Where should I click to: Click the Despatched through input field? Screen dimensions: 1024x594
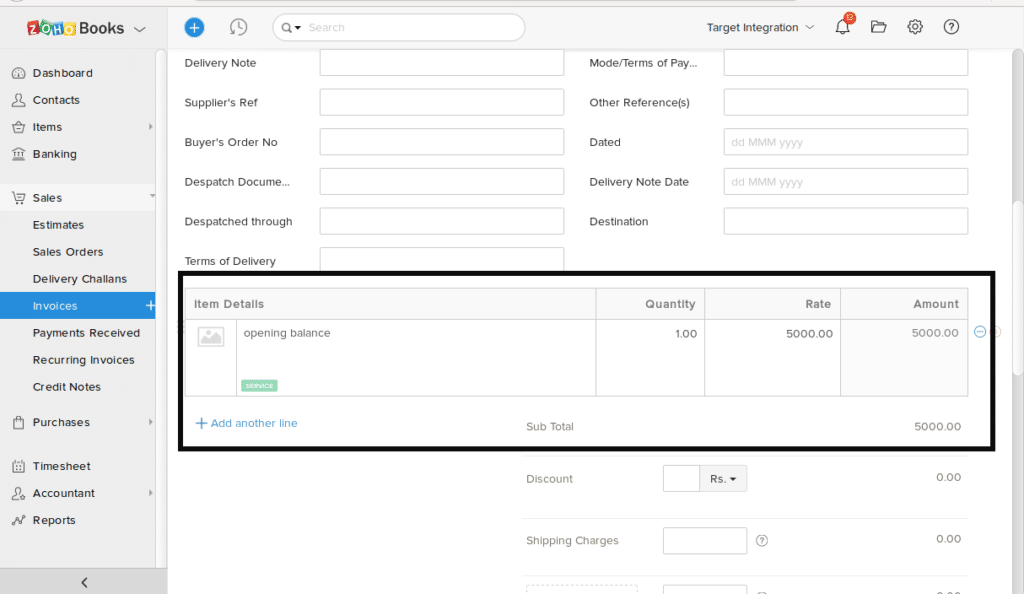click(441, 221)
